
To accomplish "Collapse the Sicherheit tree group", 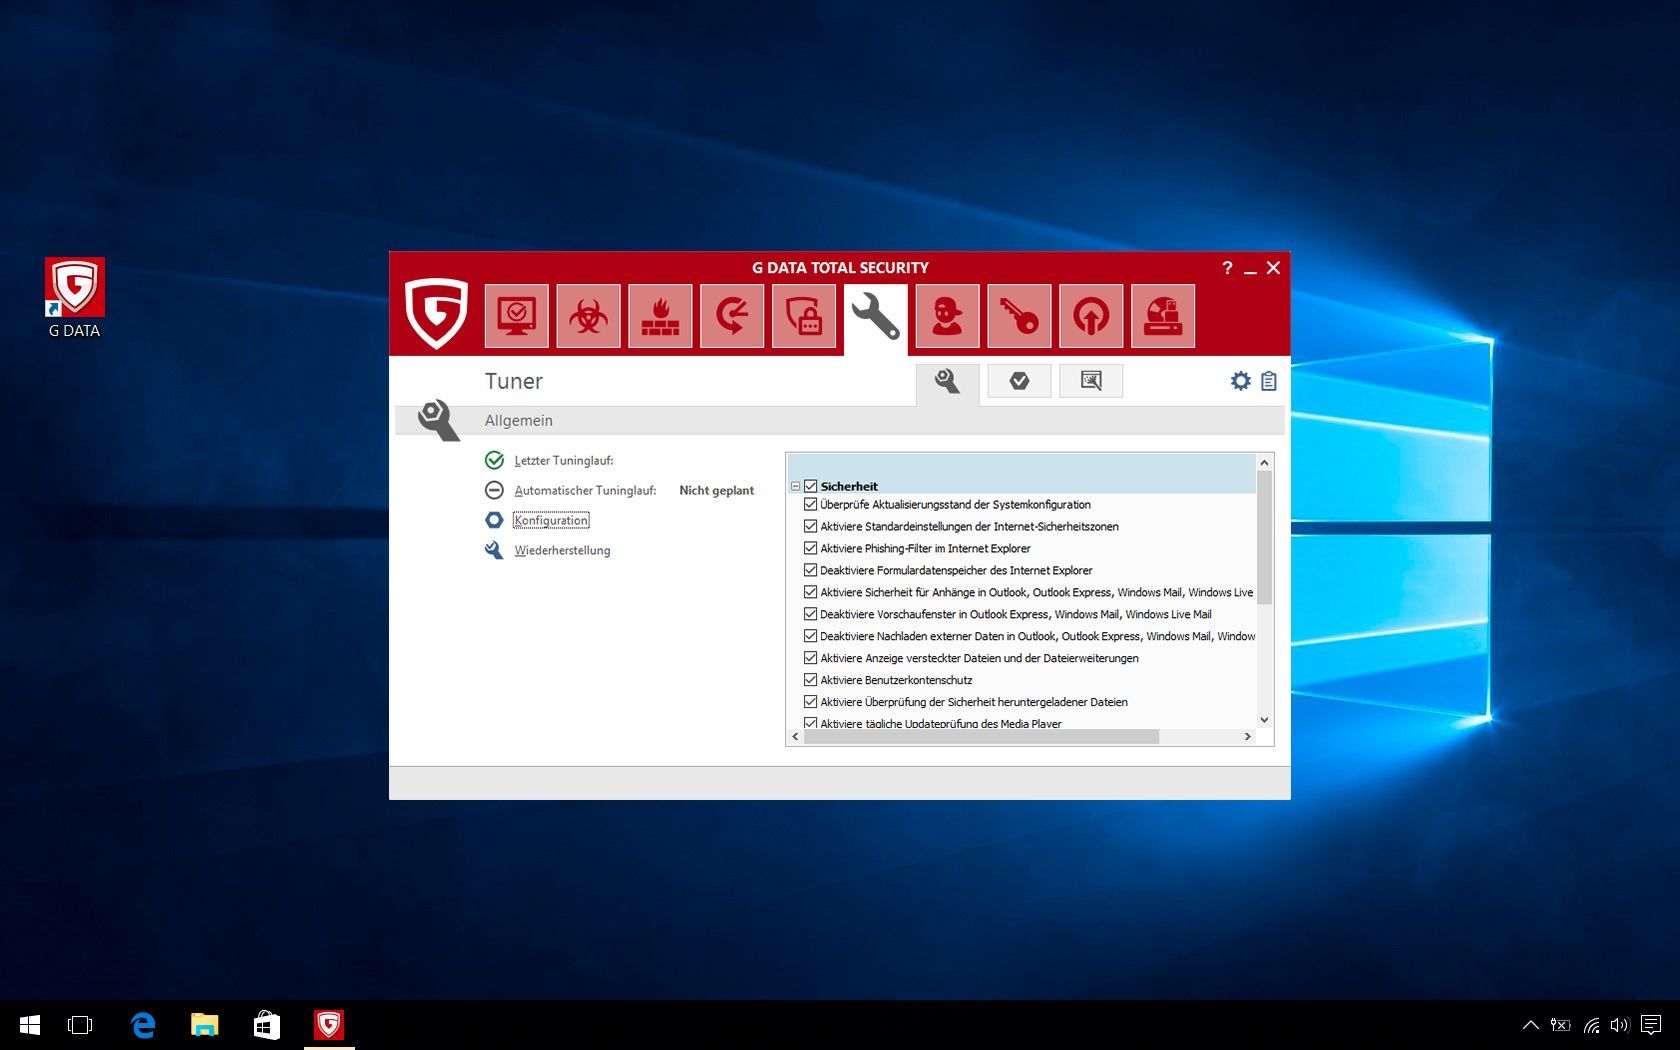I will pyautogui.click(x=796, y=487).
